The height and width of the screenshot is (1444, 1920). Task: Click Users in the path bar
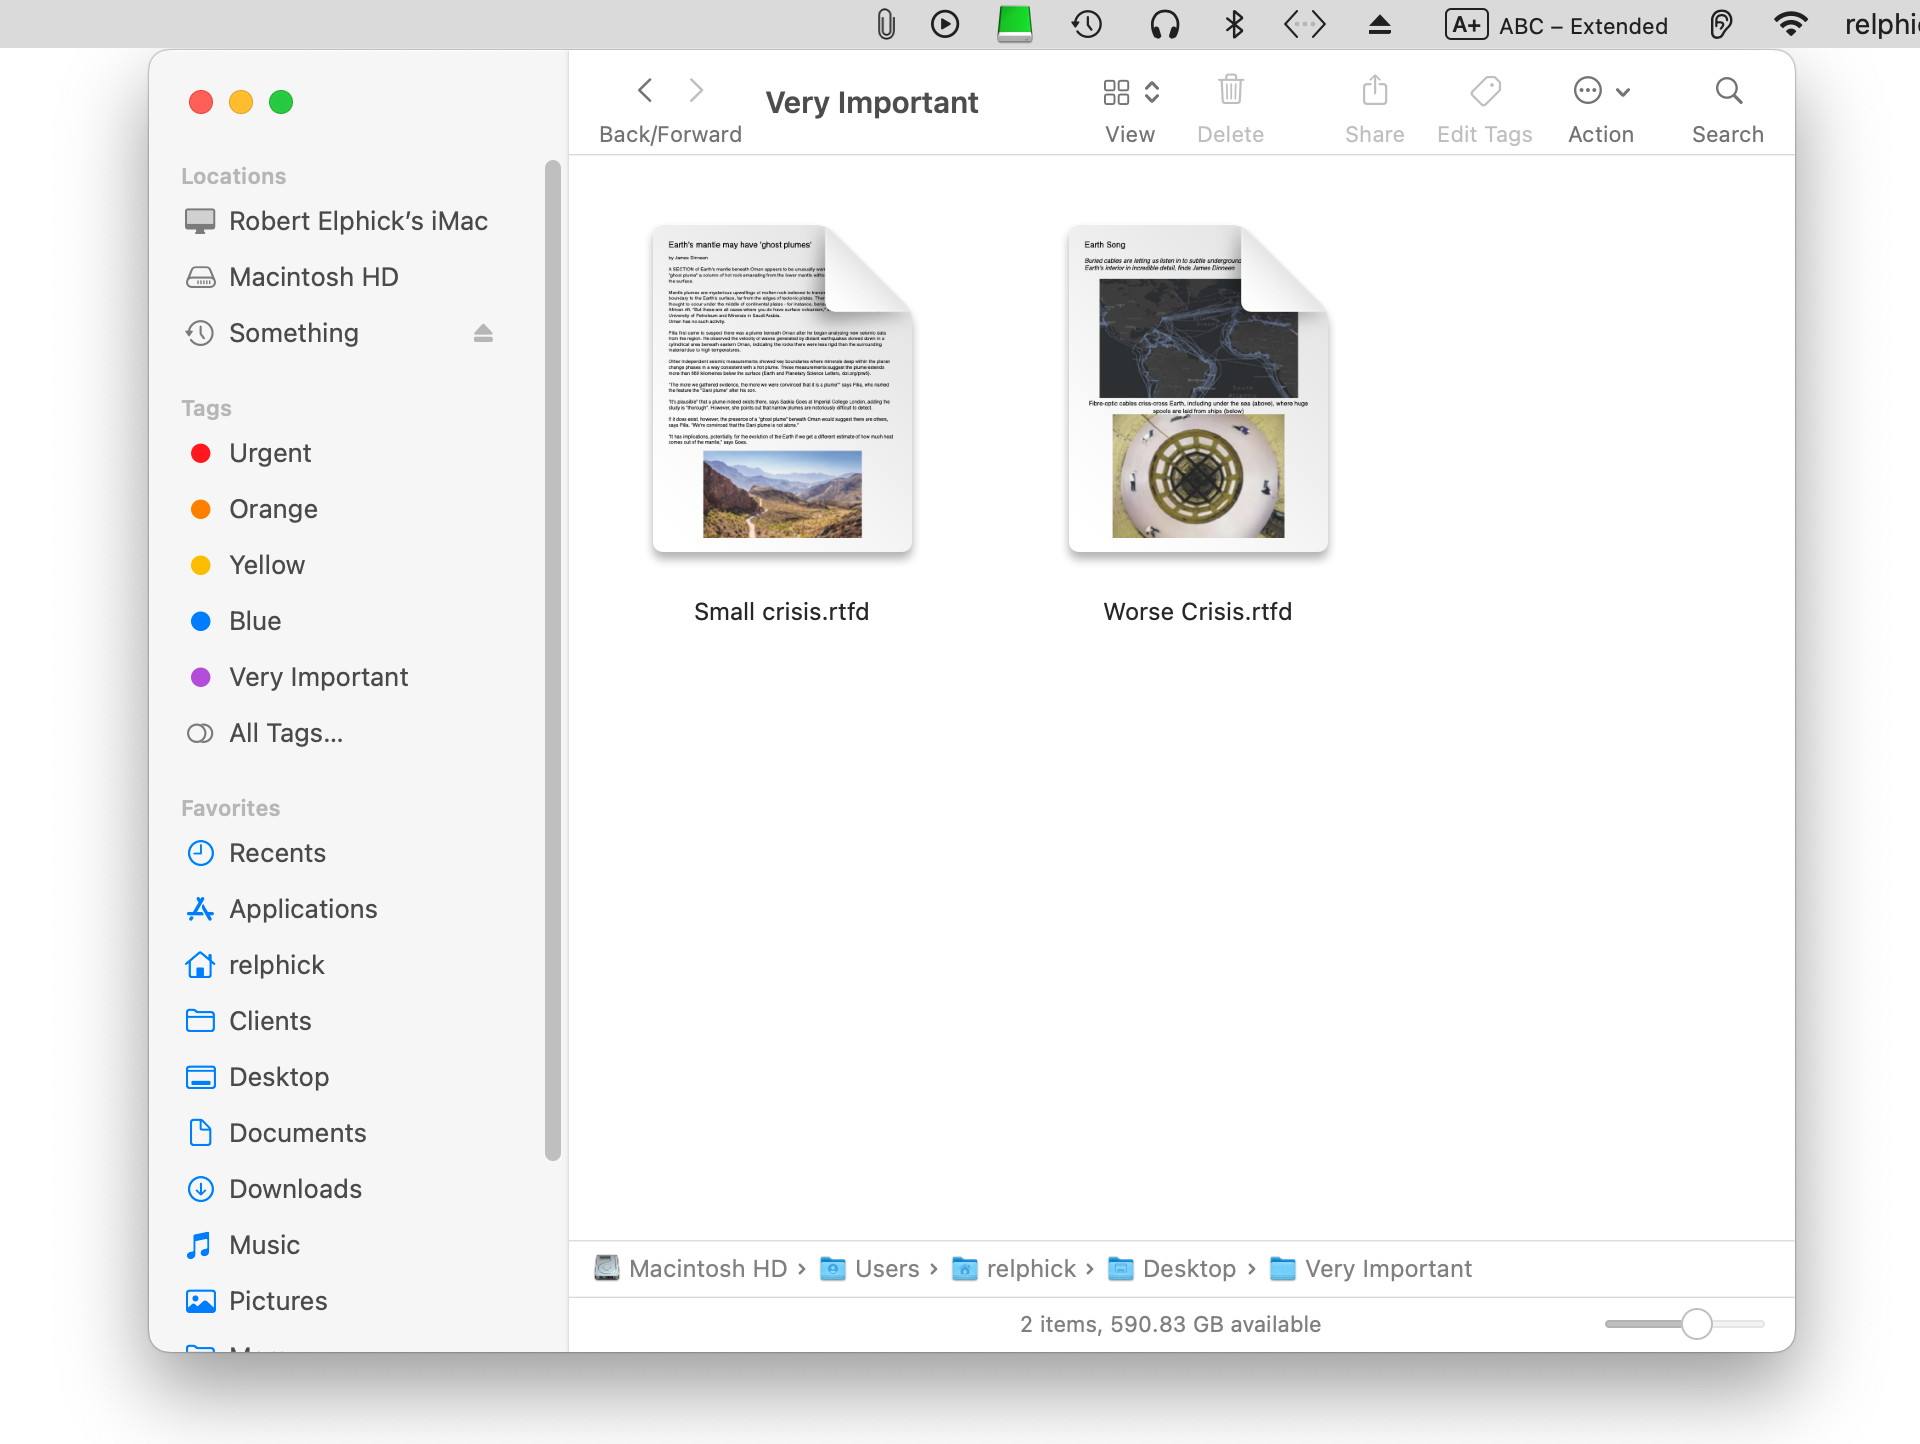point(886,1269)
